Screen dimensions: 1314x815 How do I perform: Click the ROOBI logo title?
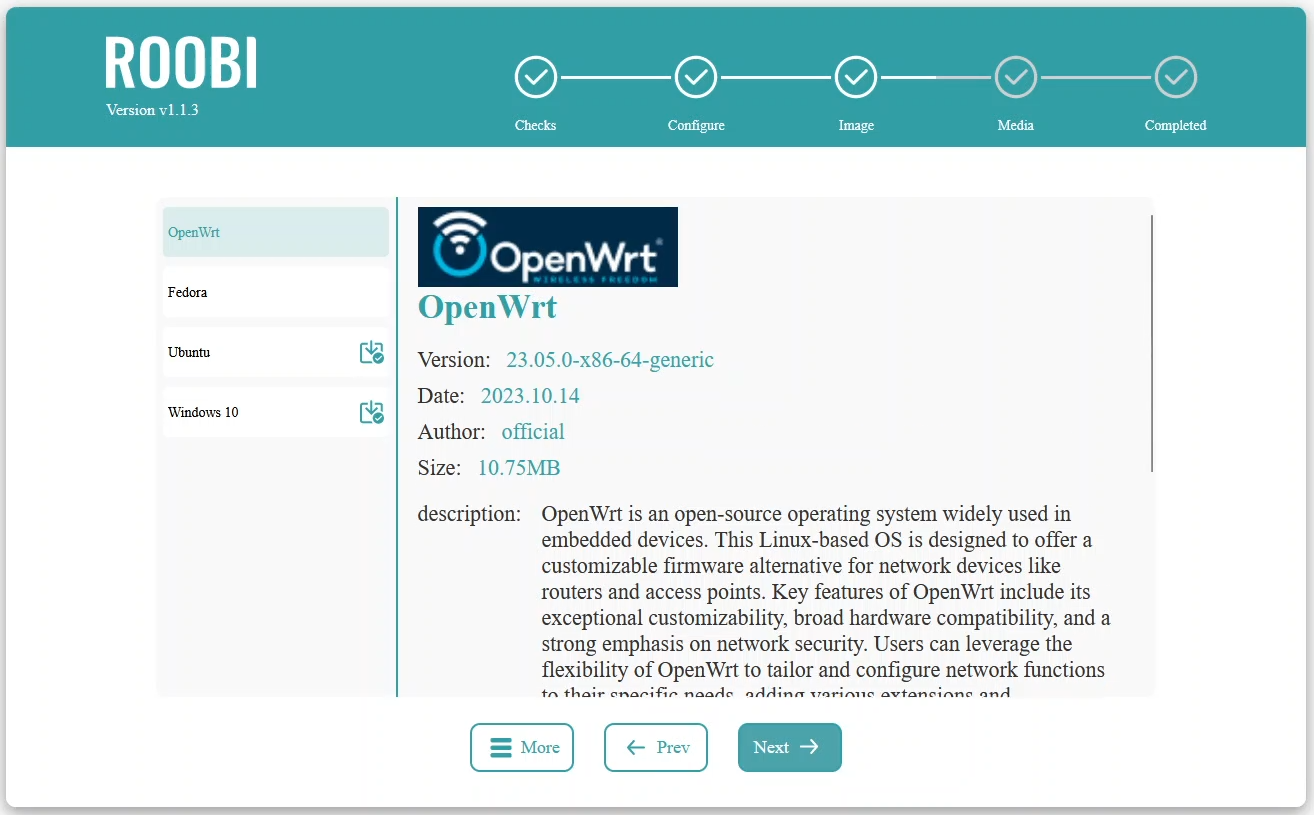[x=181, y=63]
